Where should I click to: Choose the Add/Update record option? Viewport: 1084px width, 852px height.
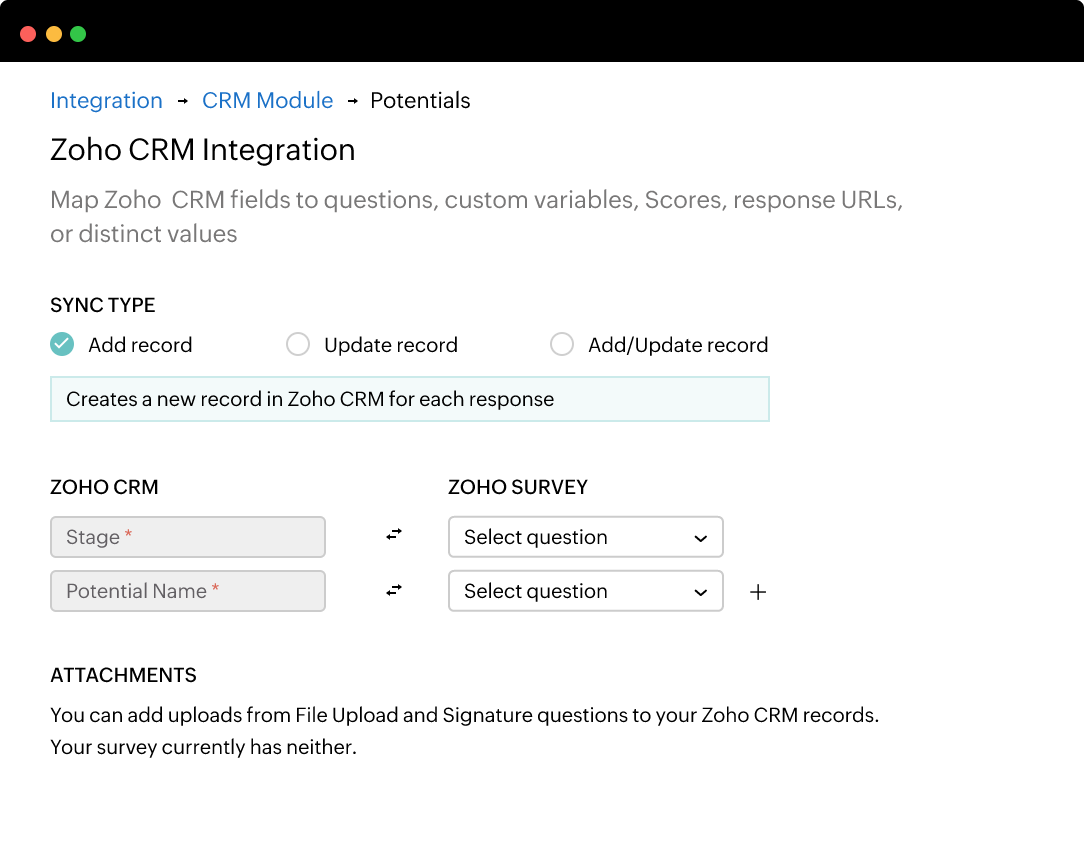click(x=562, y=344)
